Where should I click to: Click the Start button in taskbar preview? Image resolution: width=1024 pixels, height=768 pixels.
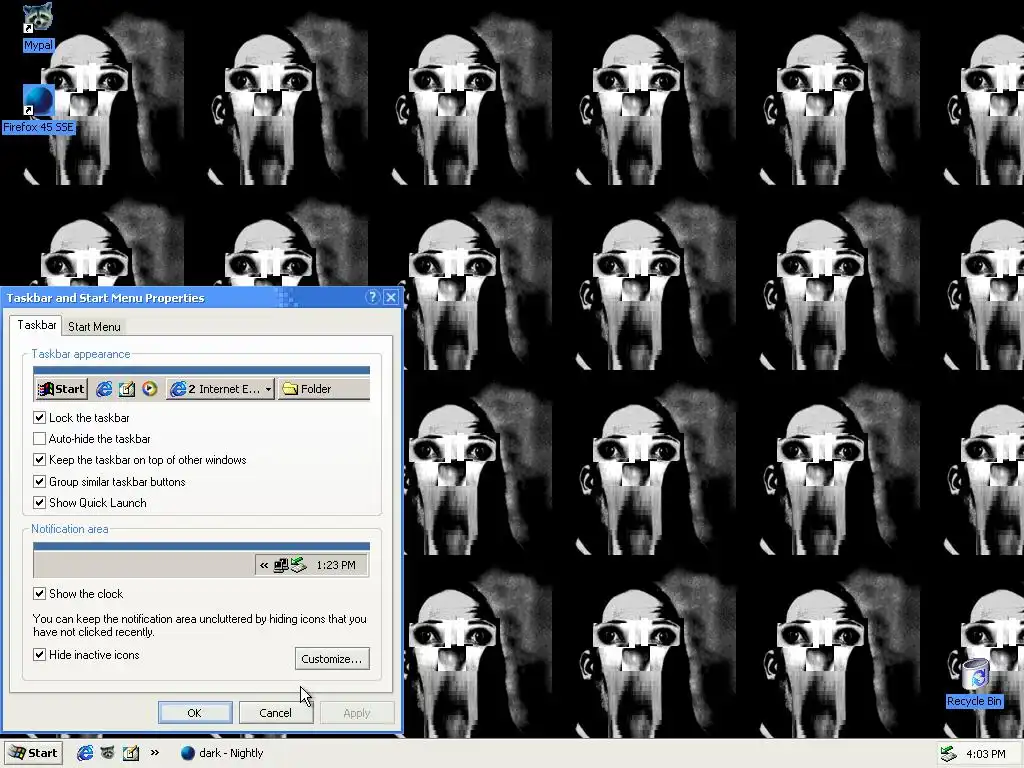(x=61, y=389)
